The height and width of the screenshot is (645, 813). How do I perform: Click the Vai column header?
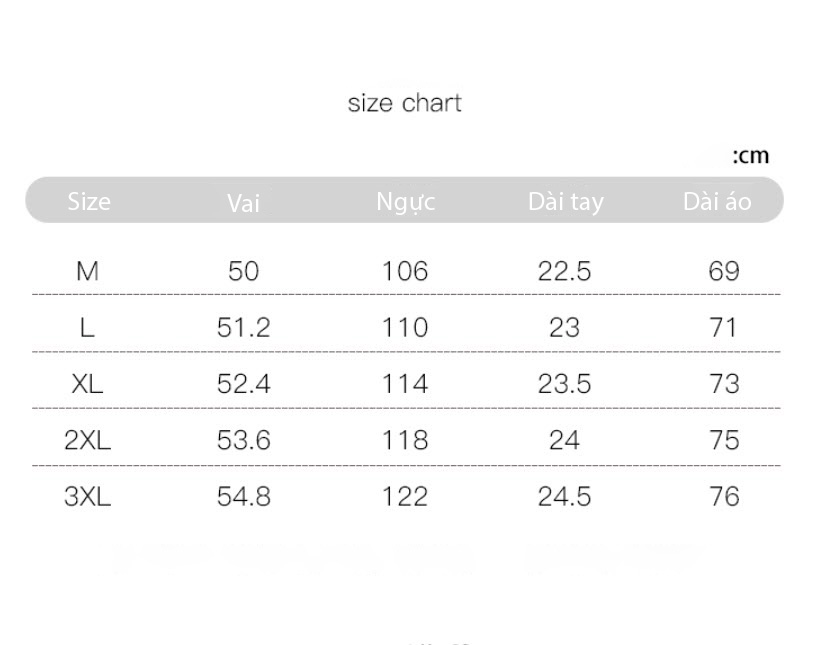(x=243, y=203)
